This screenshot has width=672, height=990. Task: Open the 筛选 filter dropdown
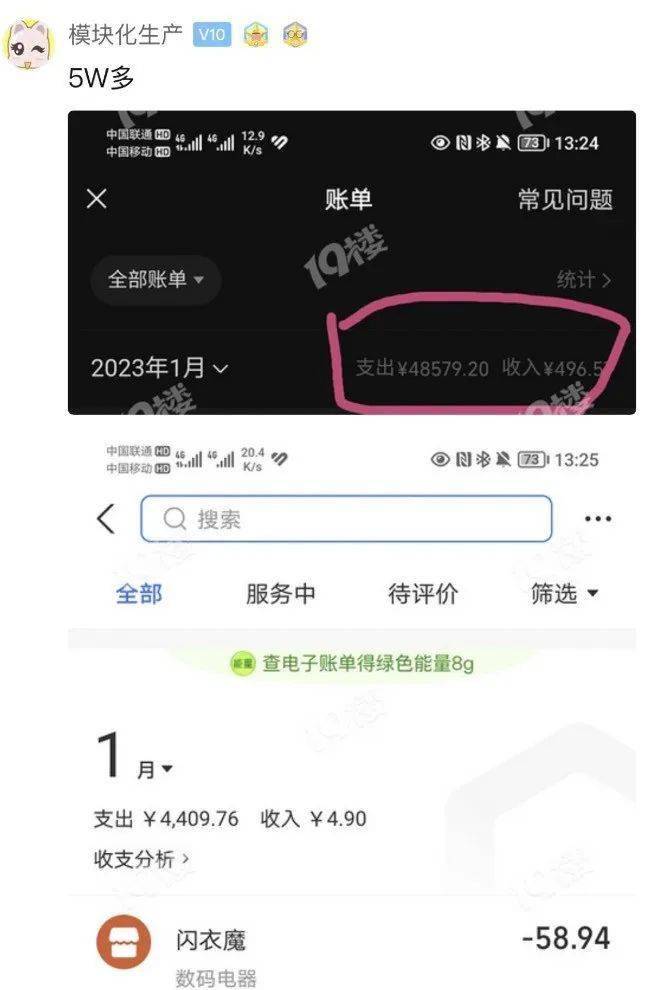pyautogui.click(x=564, y=593)
